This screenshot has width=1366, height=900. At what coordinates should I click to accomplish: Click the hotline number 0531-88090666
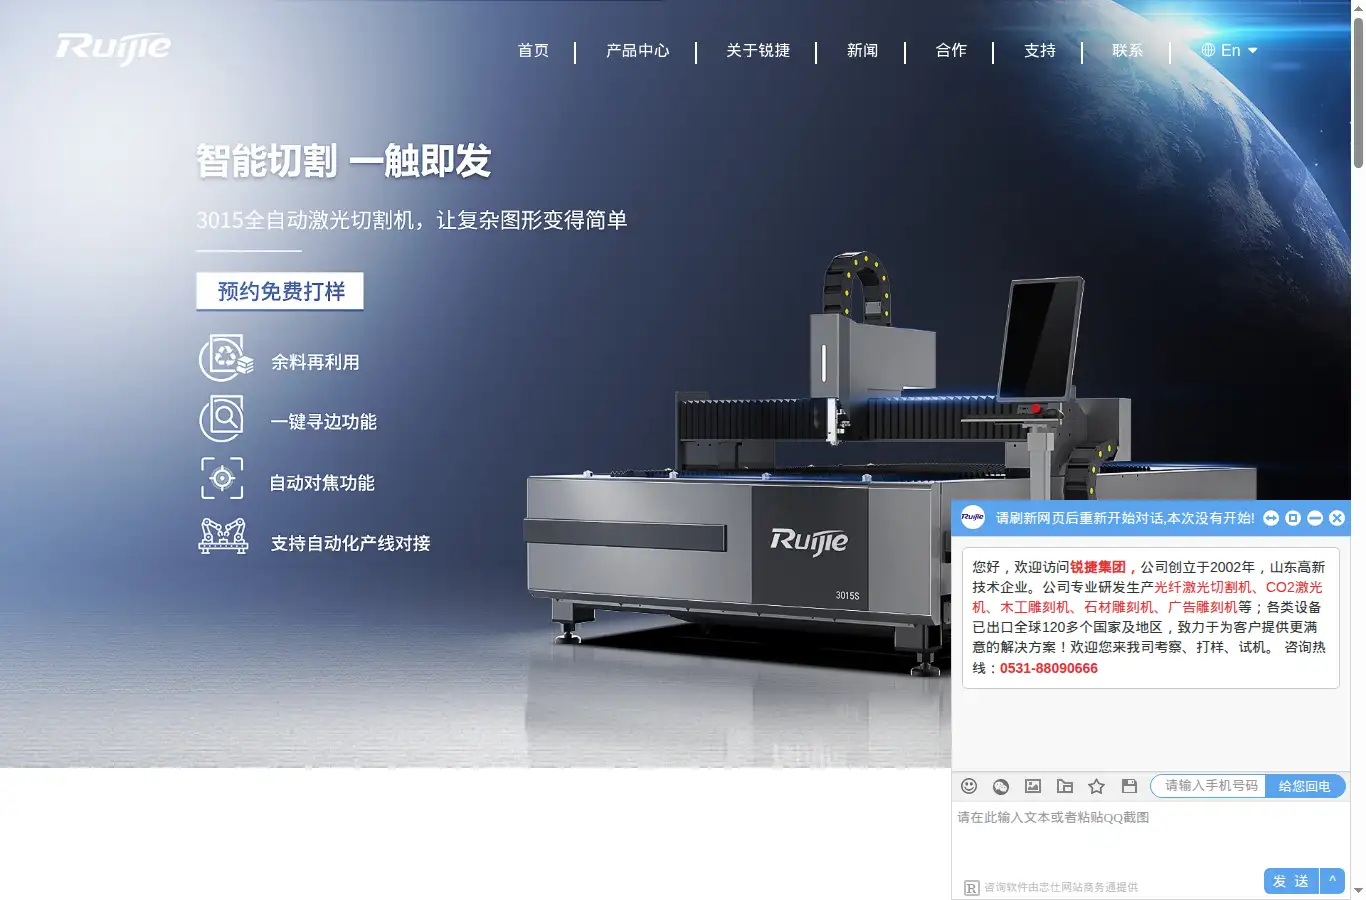pos(1049,668)
